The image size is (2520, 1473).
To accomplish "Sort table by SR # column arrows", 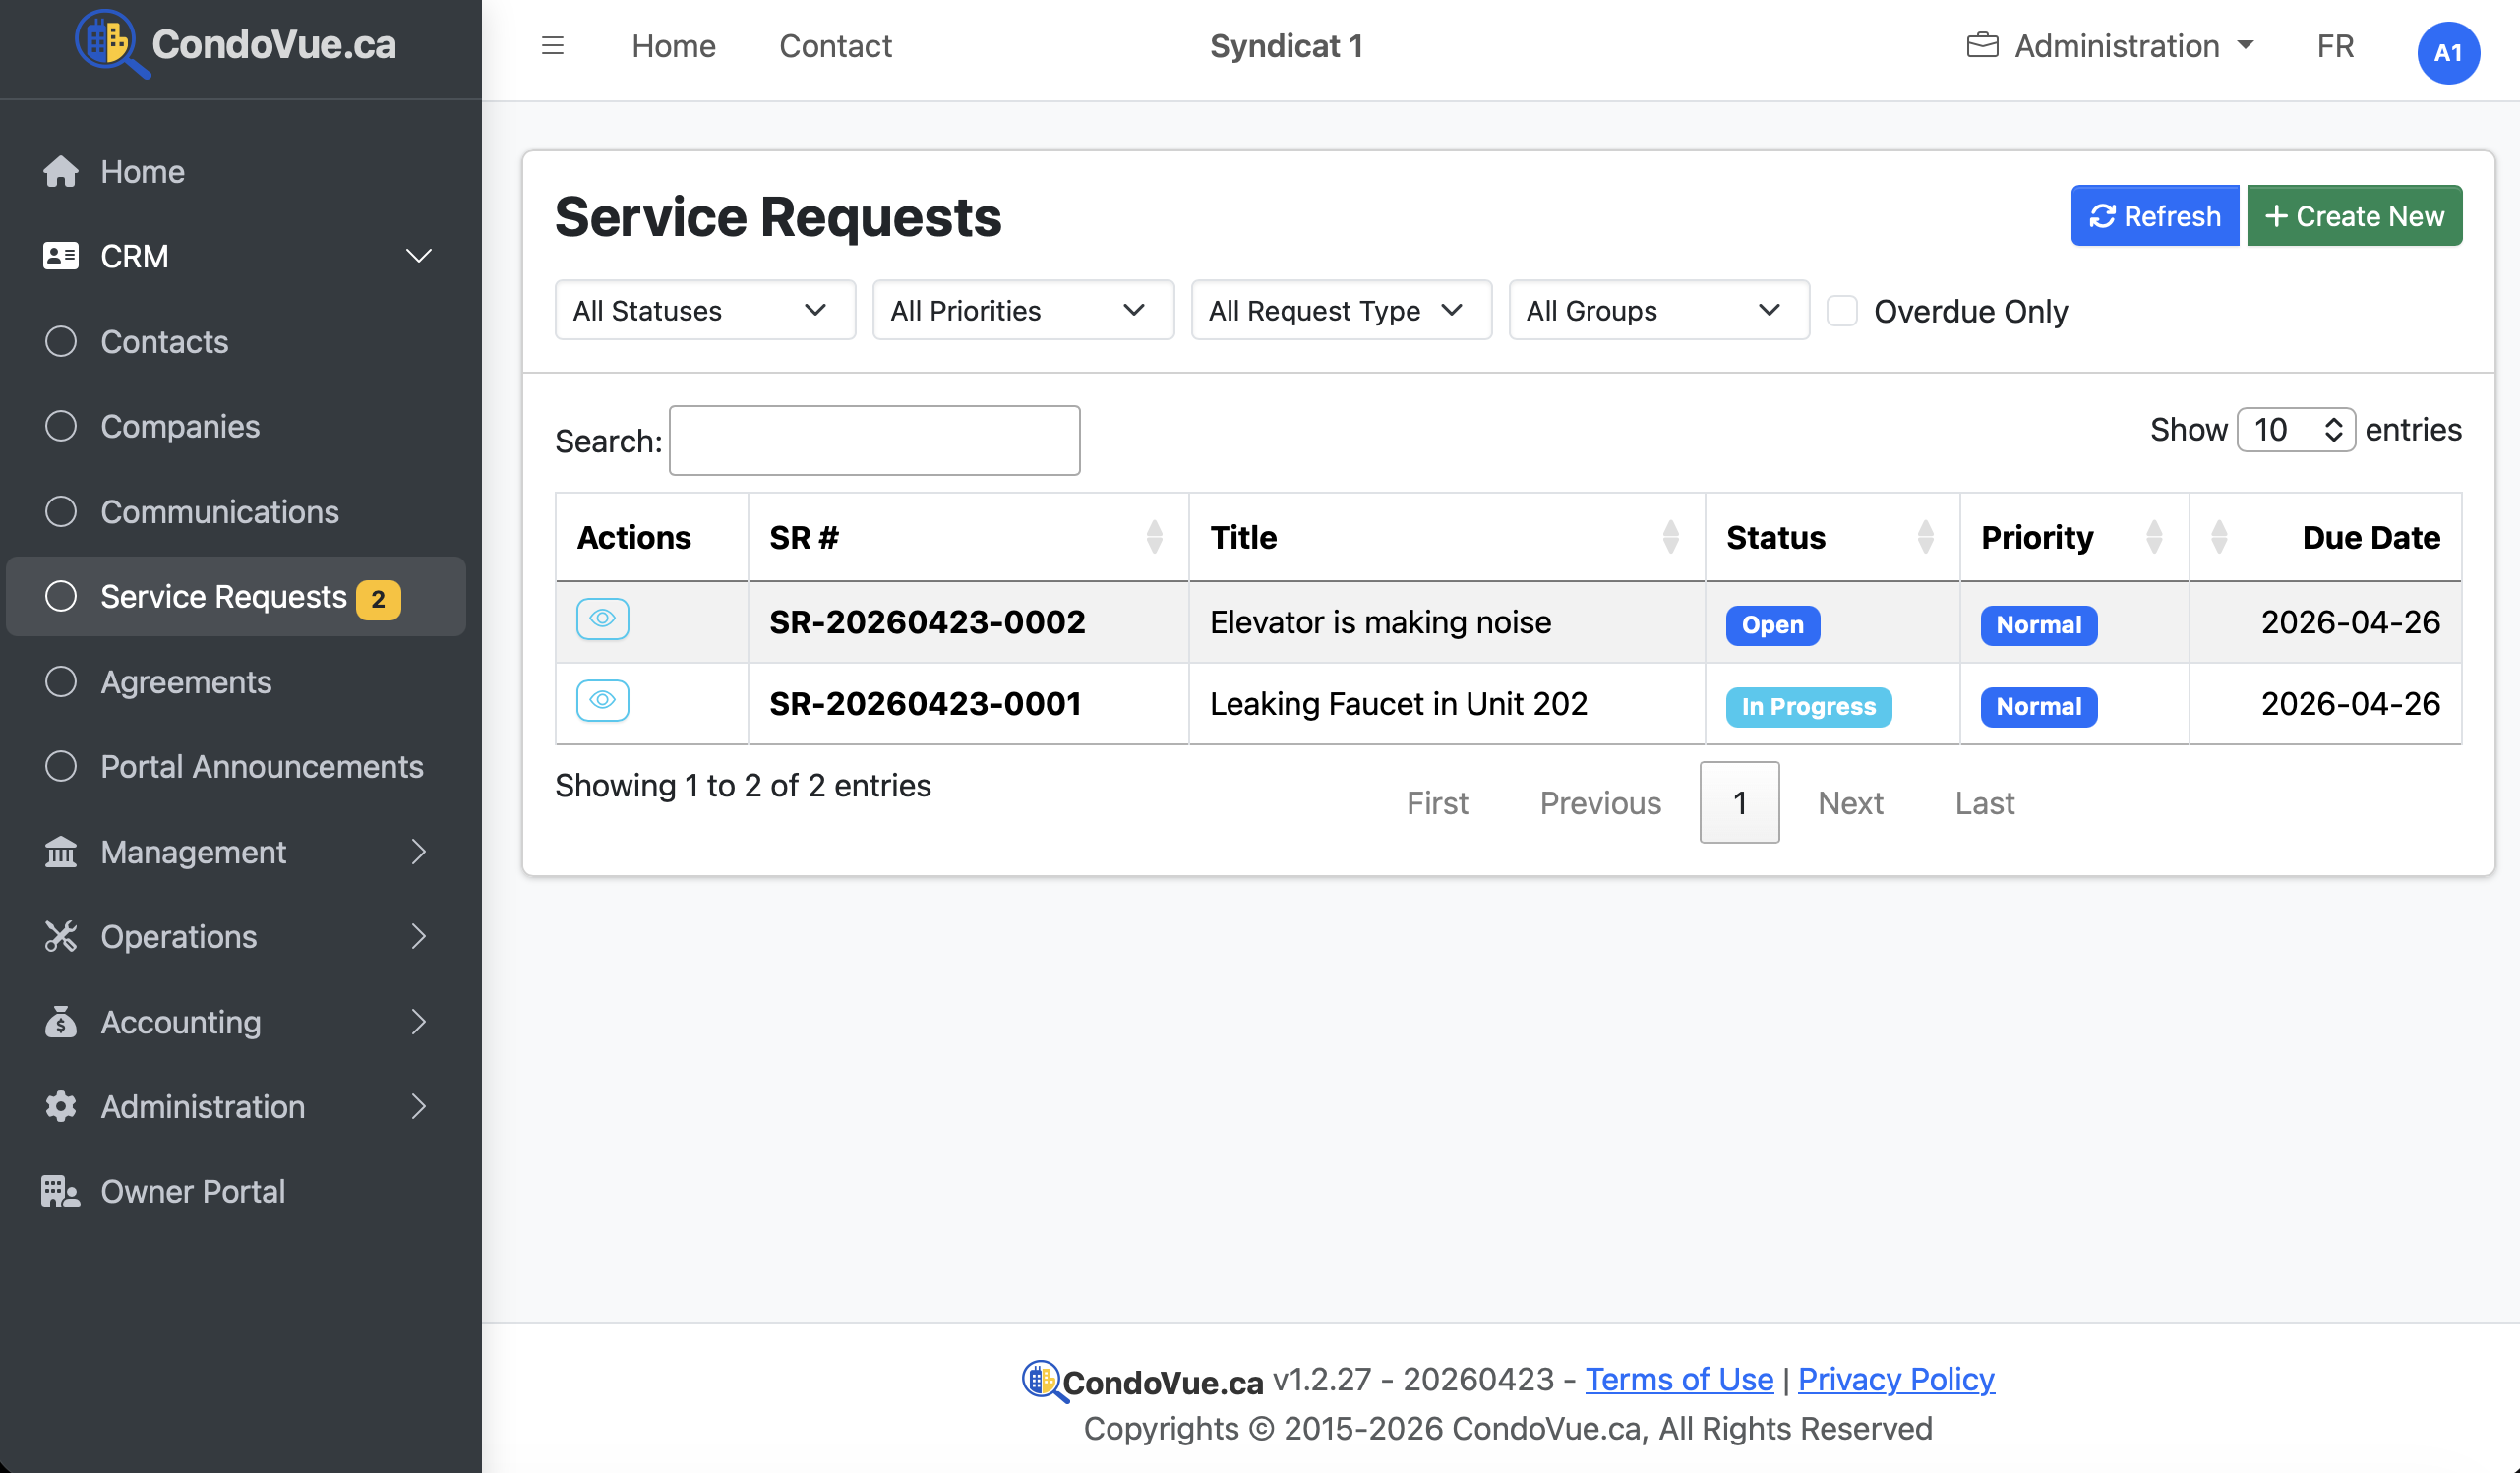I will (1154, 537).
